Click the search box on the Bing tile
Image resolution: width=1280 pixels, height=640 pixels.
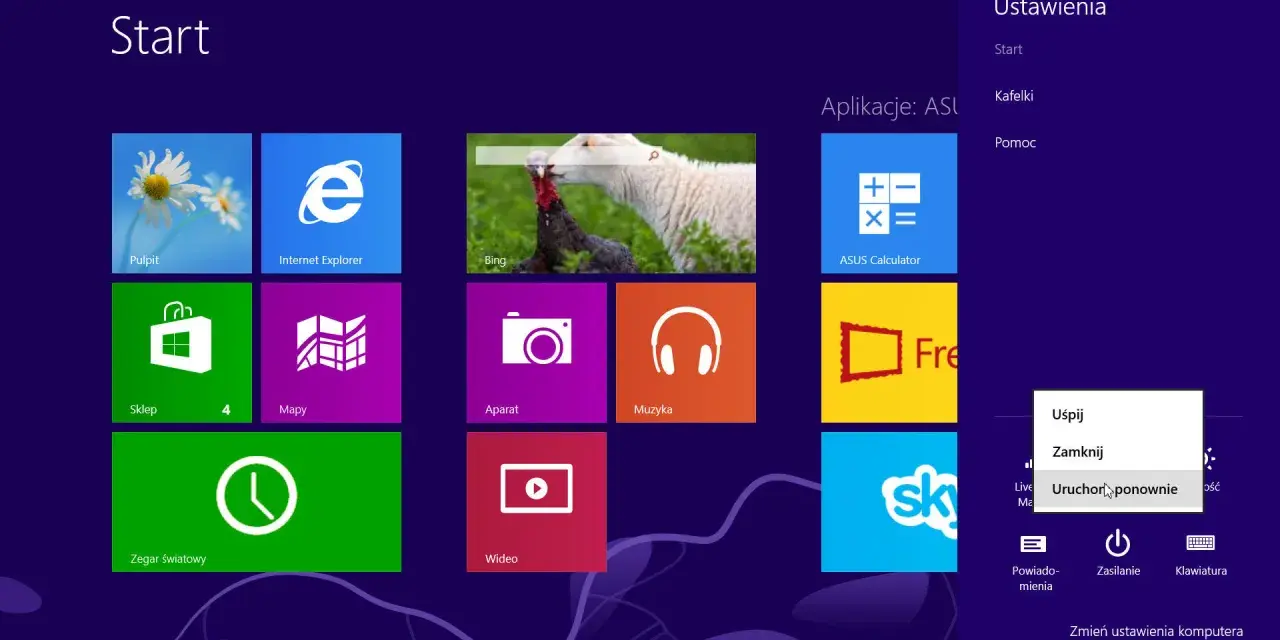coord(568,156)
